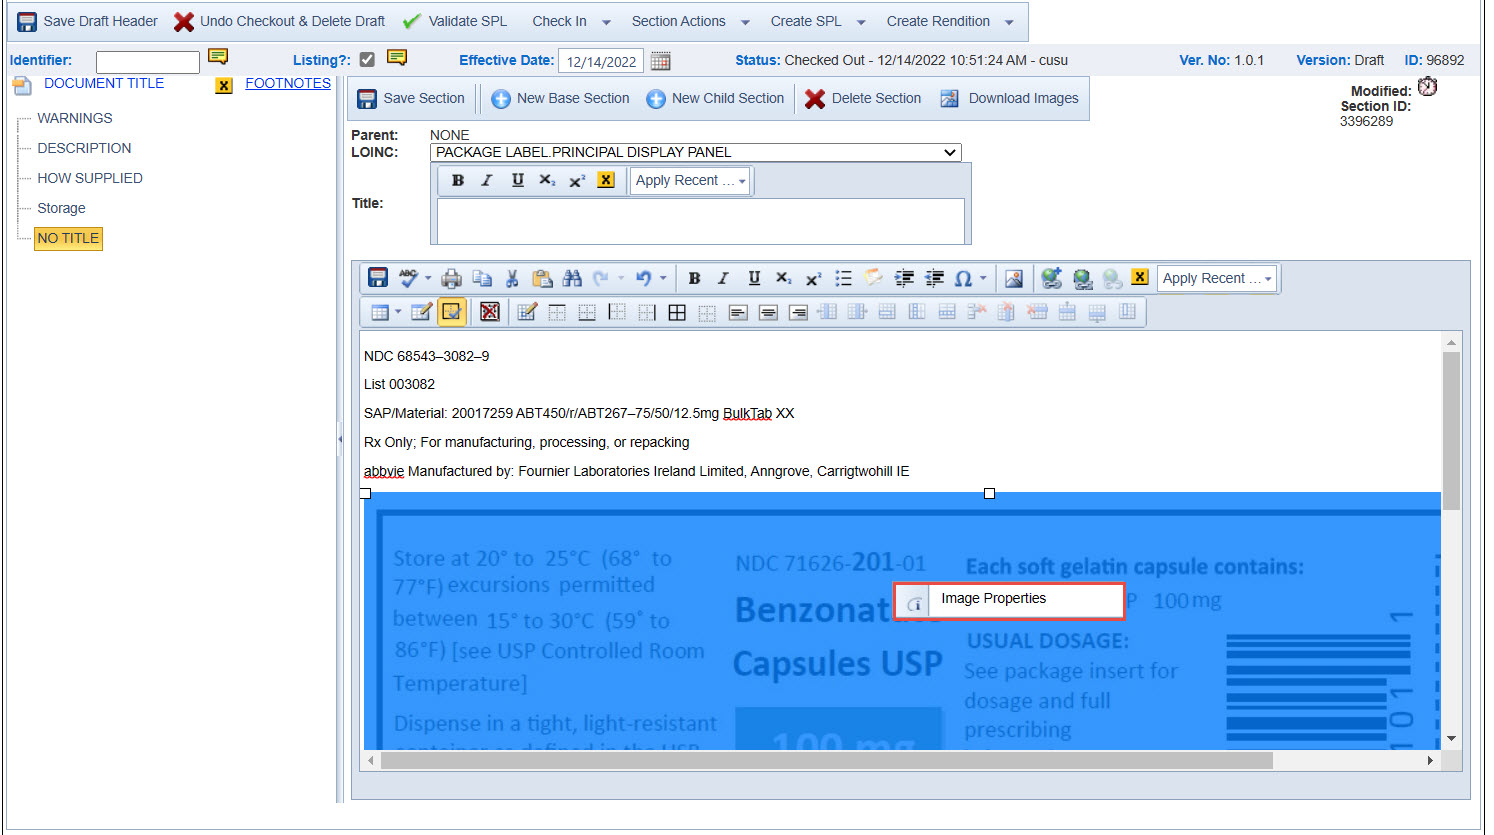Click the highlighted image properties toolbar icon
Screen dimensions: 1494x835
pos(452,312)
